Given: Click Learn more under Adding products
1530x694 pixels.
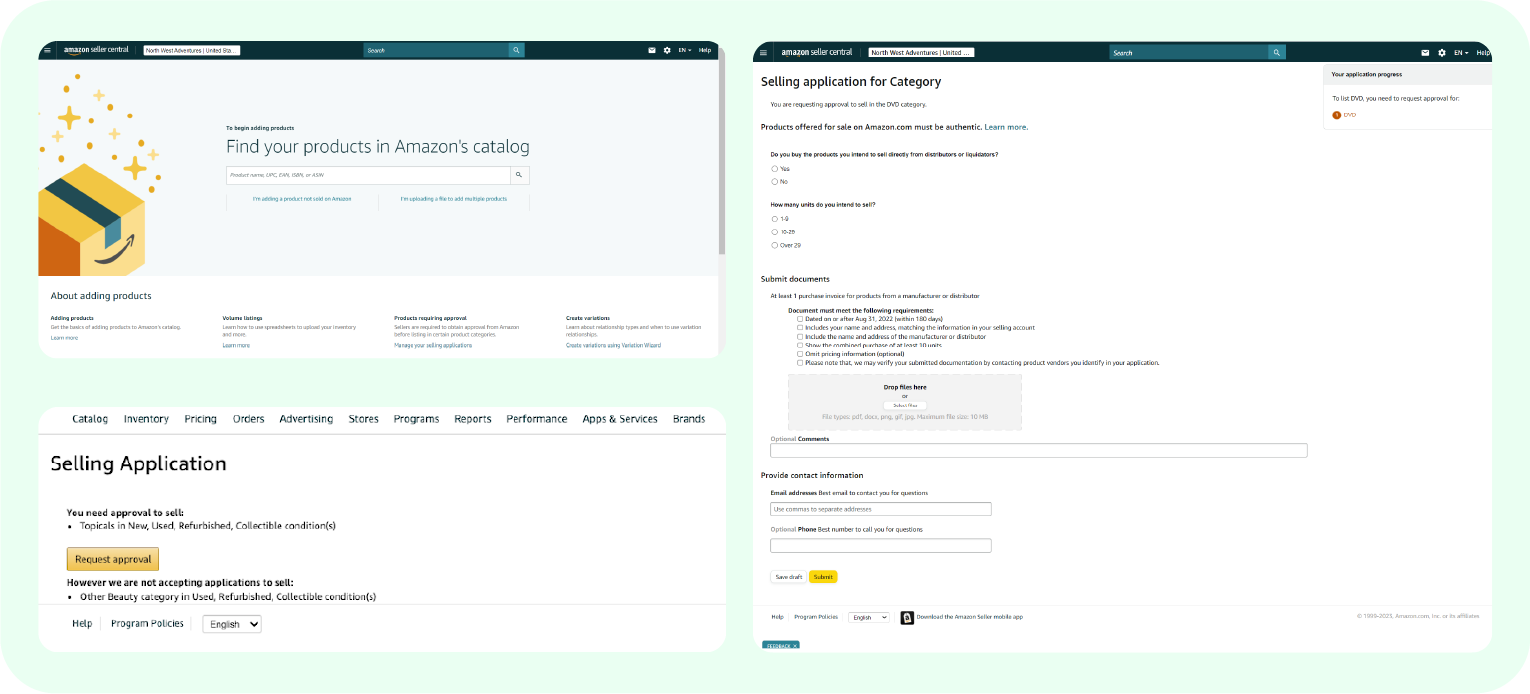Looking at the screenshot, I should click(64, 338).
